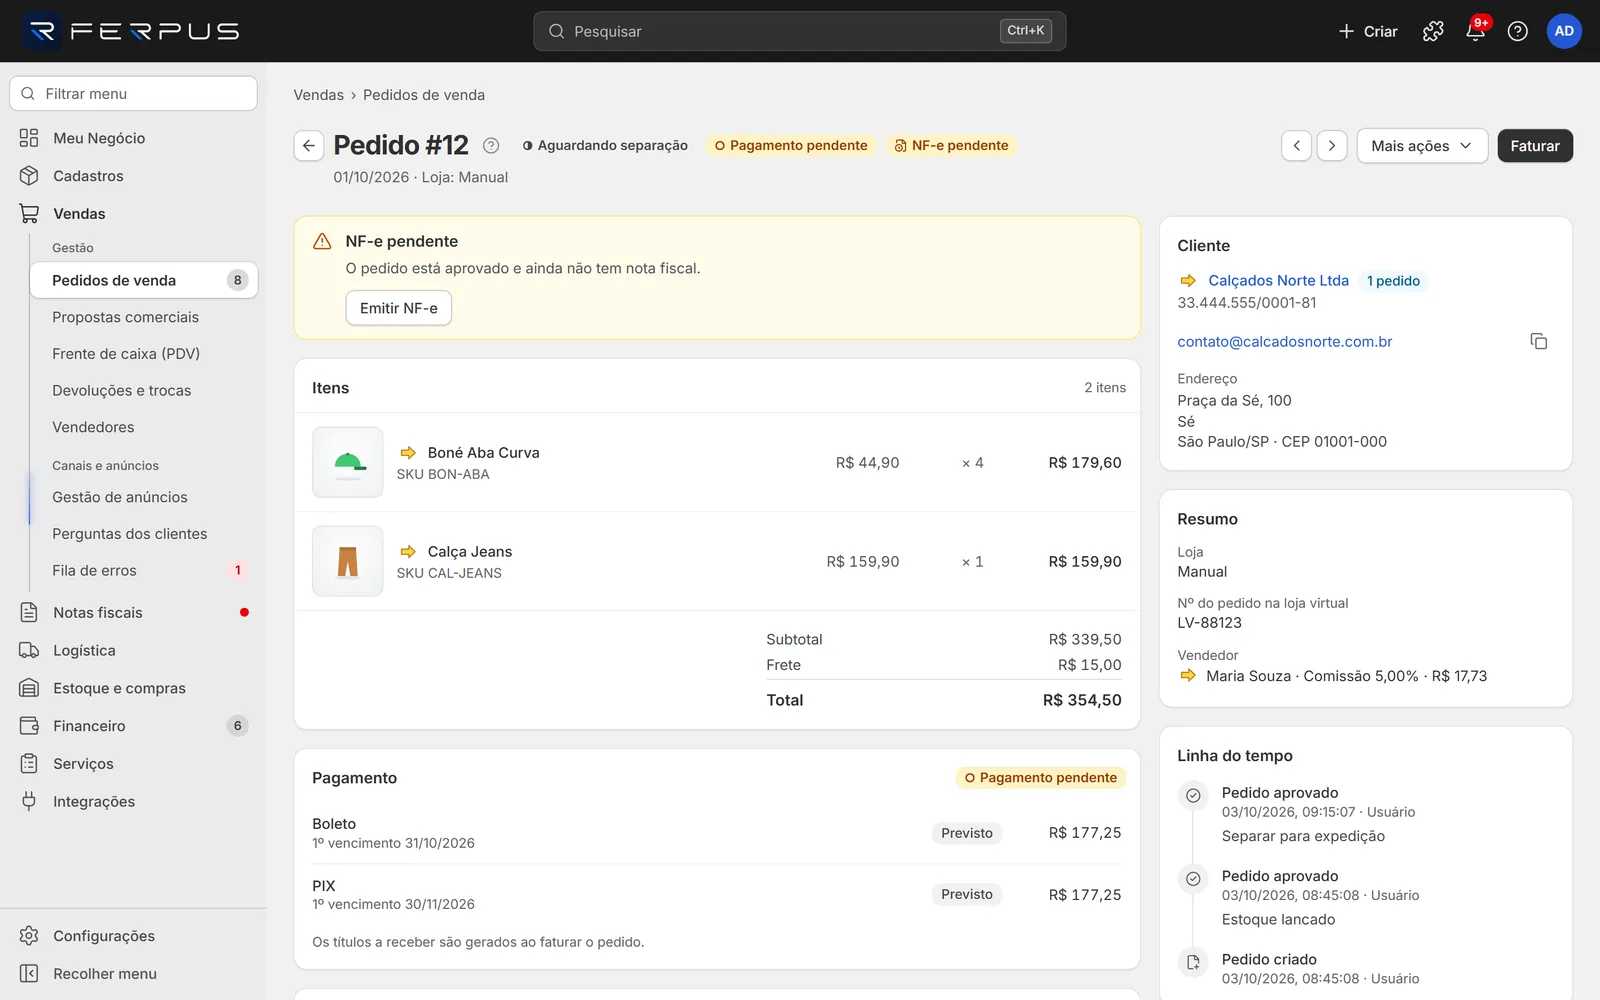Click the Emitir NF-e button

399,308
